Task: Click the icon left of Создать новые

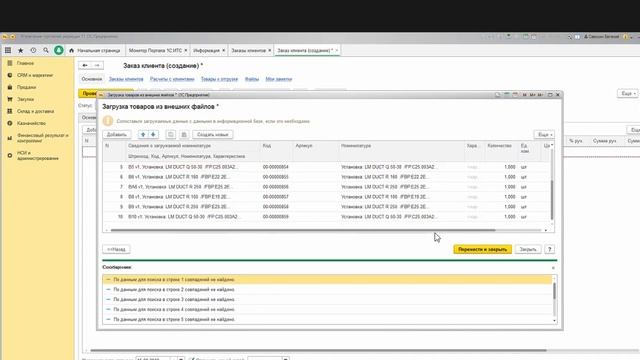Action: coord(184,134)
